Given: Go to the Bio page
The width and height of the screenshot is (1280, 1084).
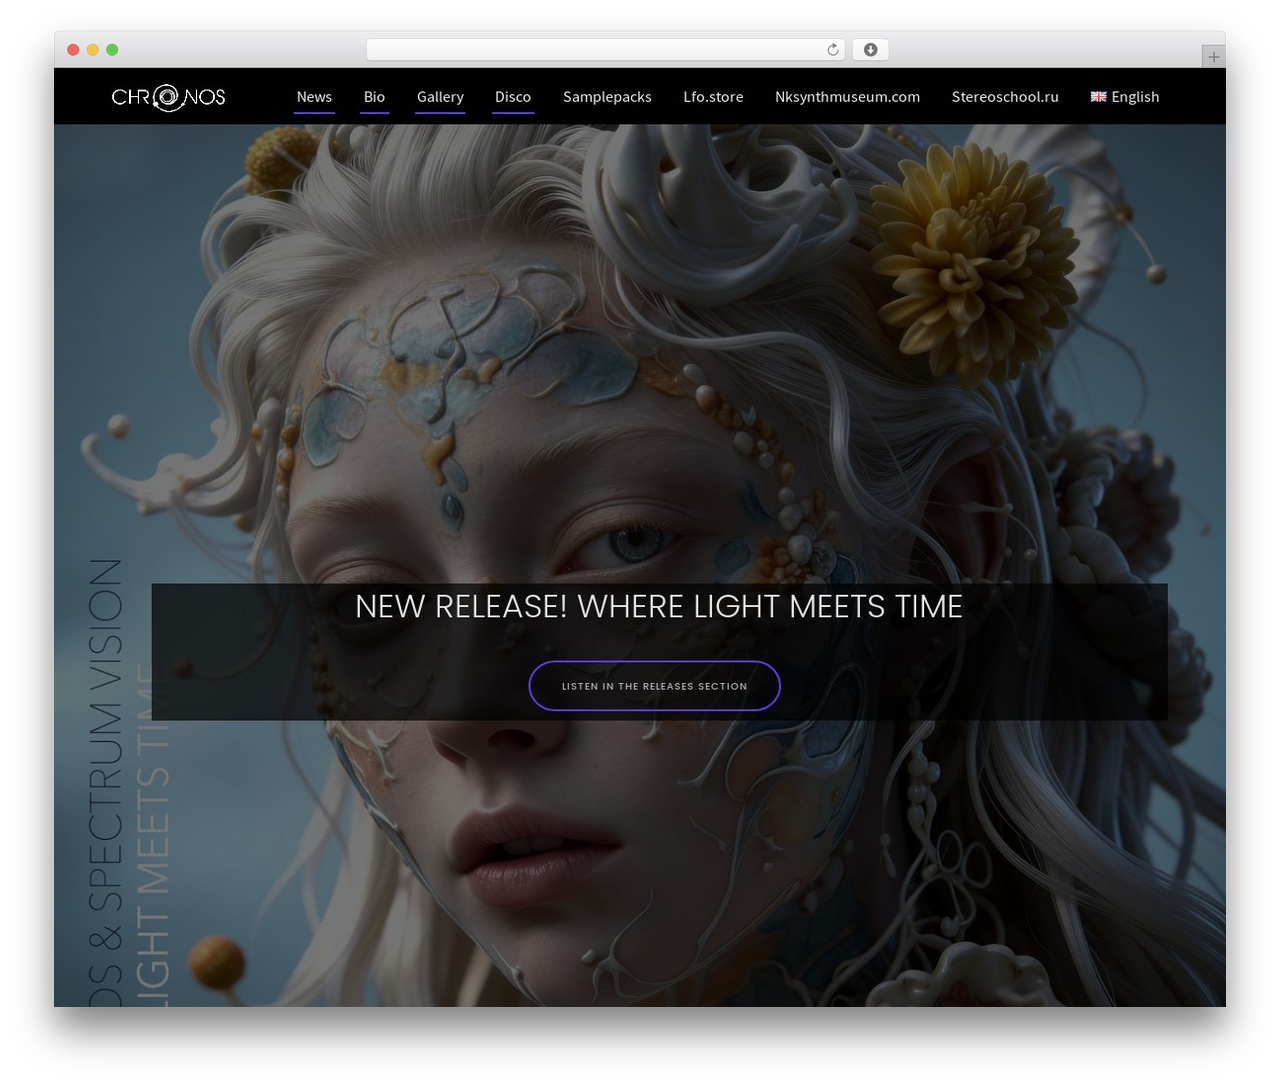Looking at the screenshot, I should coord(374,97).
